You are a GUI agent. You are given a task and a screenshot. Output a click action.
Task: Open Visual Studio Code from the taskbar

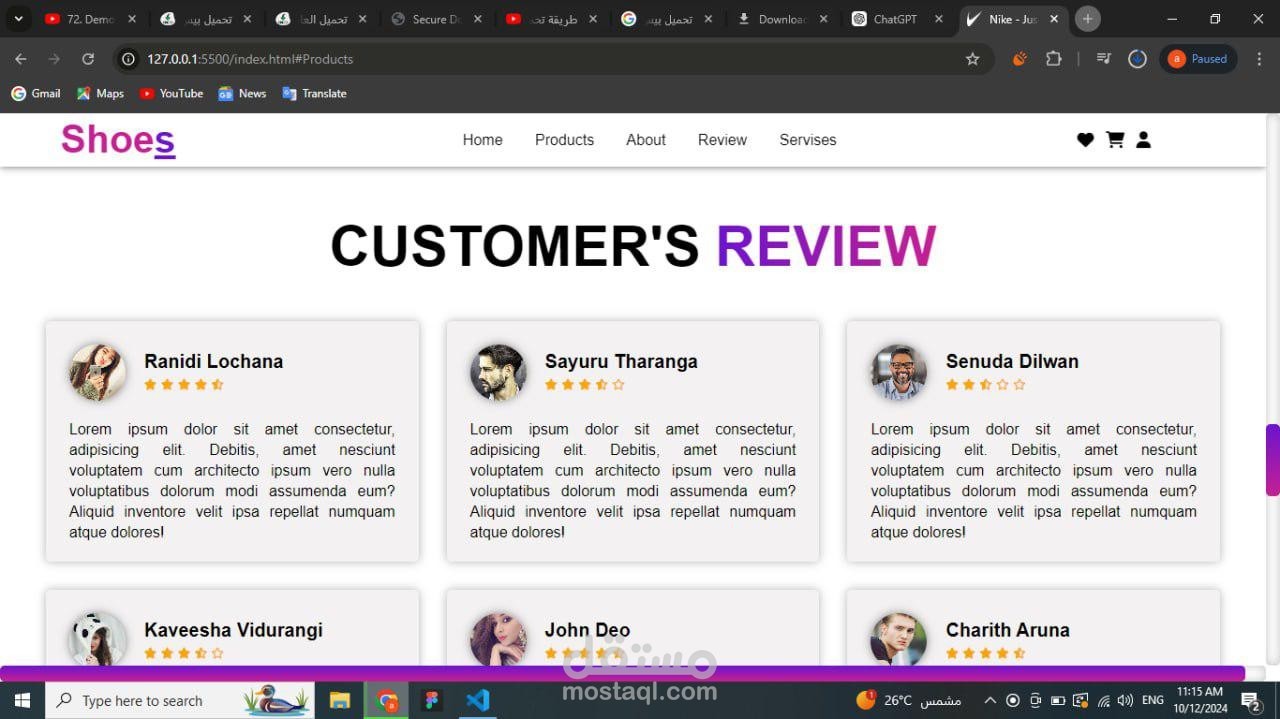coord(478,700)
